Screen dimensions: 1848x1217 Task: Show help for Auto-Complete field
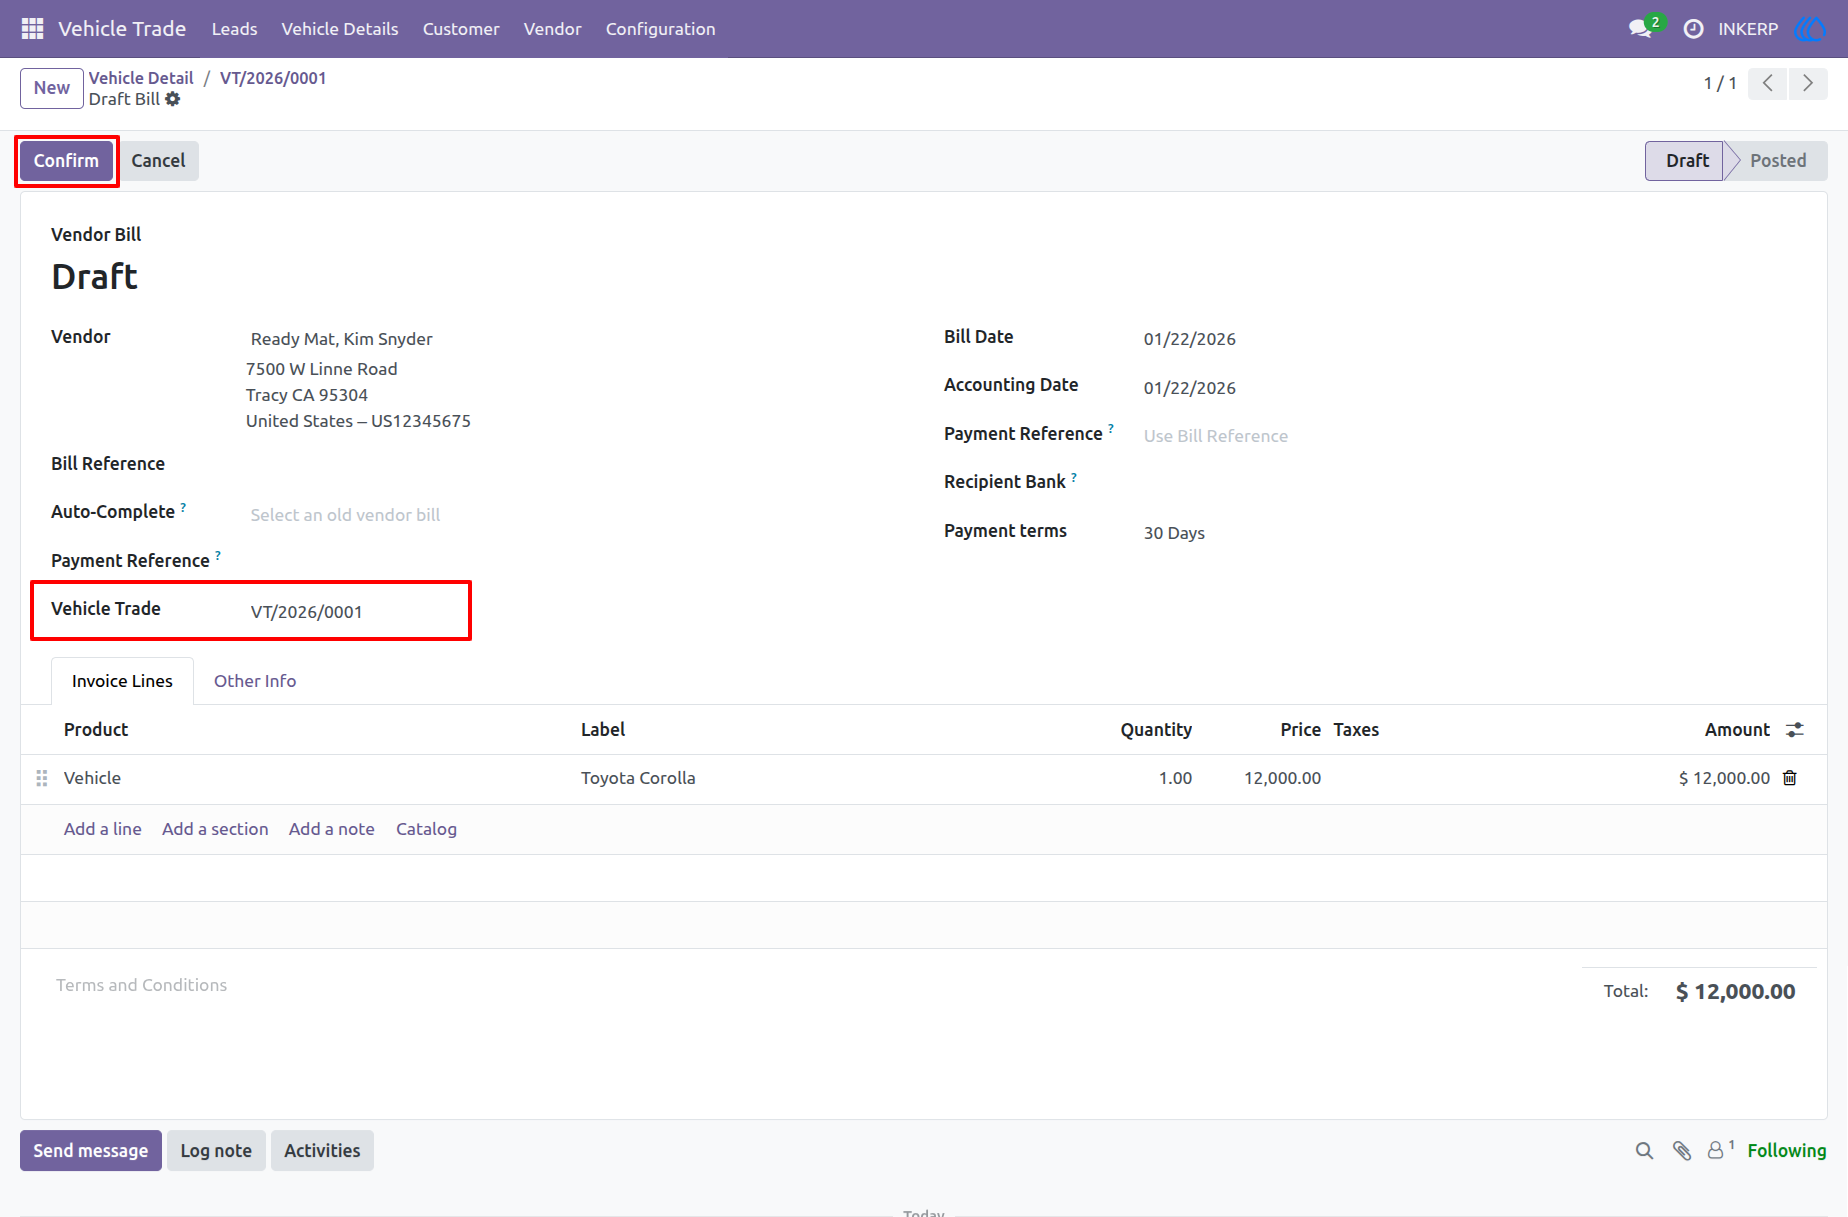pyautogui.click(x=183, y=508)
